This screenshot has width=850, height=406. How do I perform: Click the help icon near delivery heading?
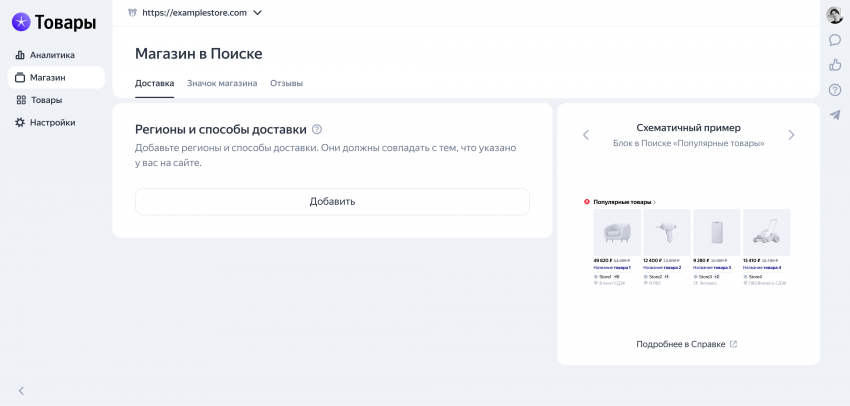[317, 129]
